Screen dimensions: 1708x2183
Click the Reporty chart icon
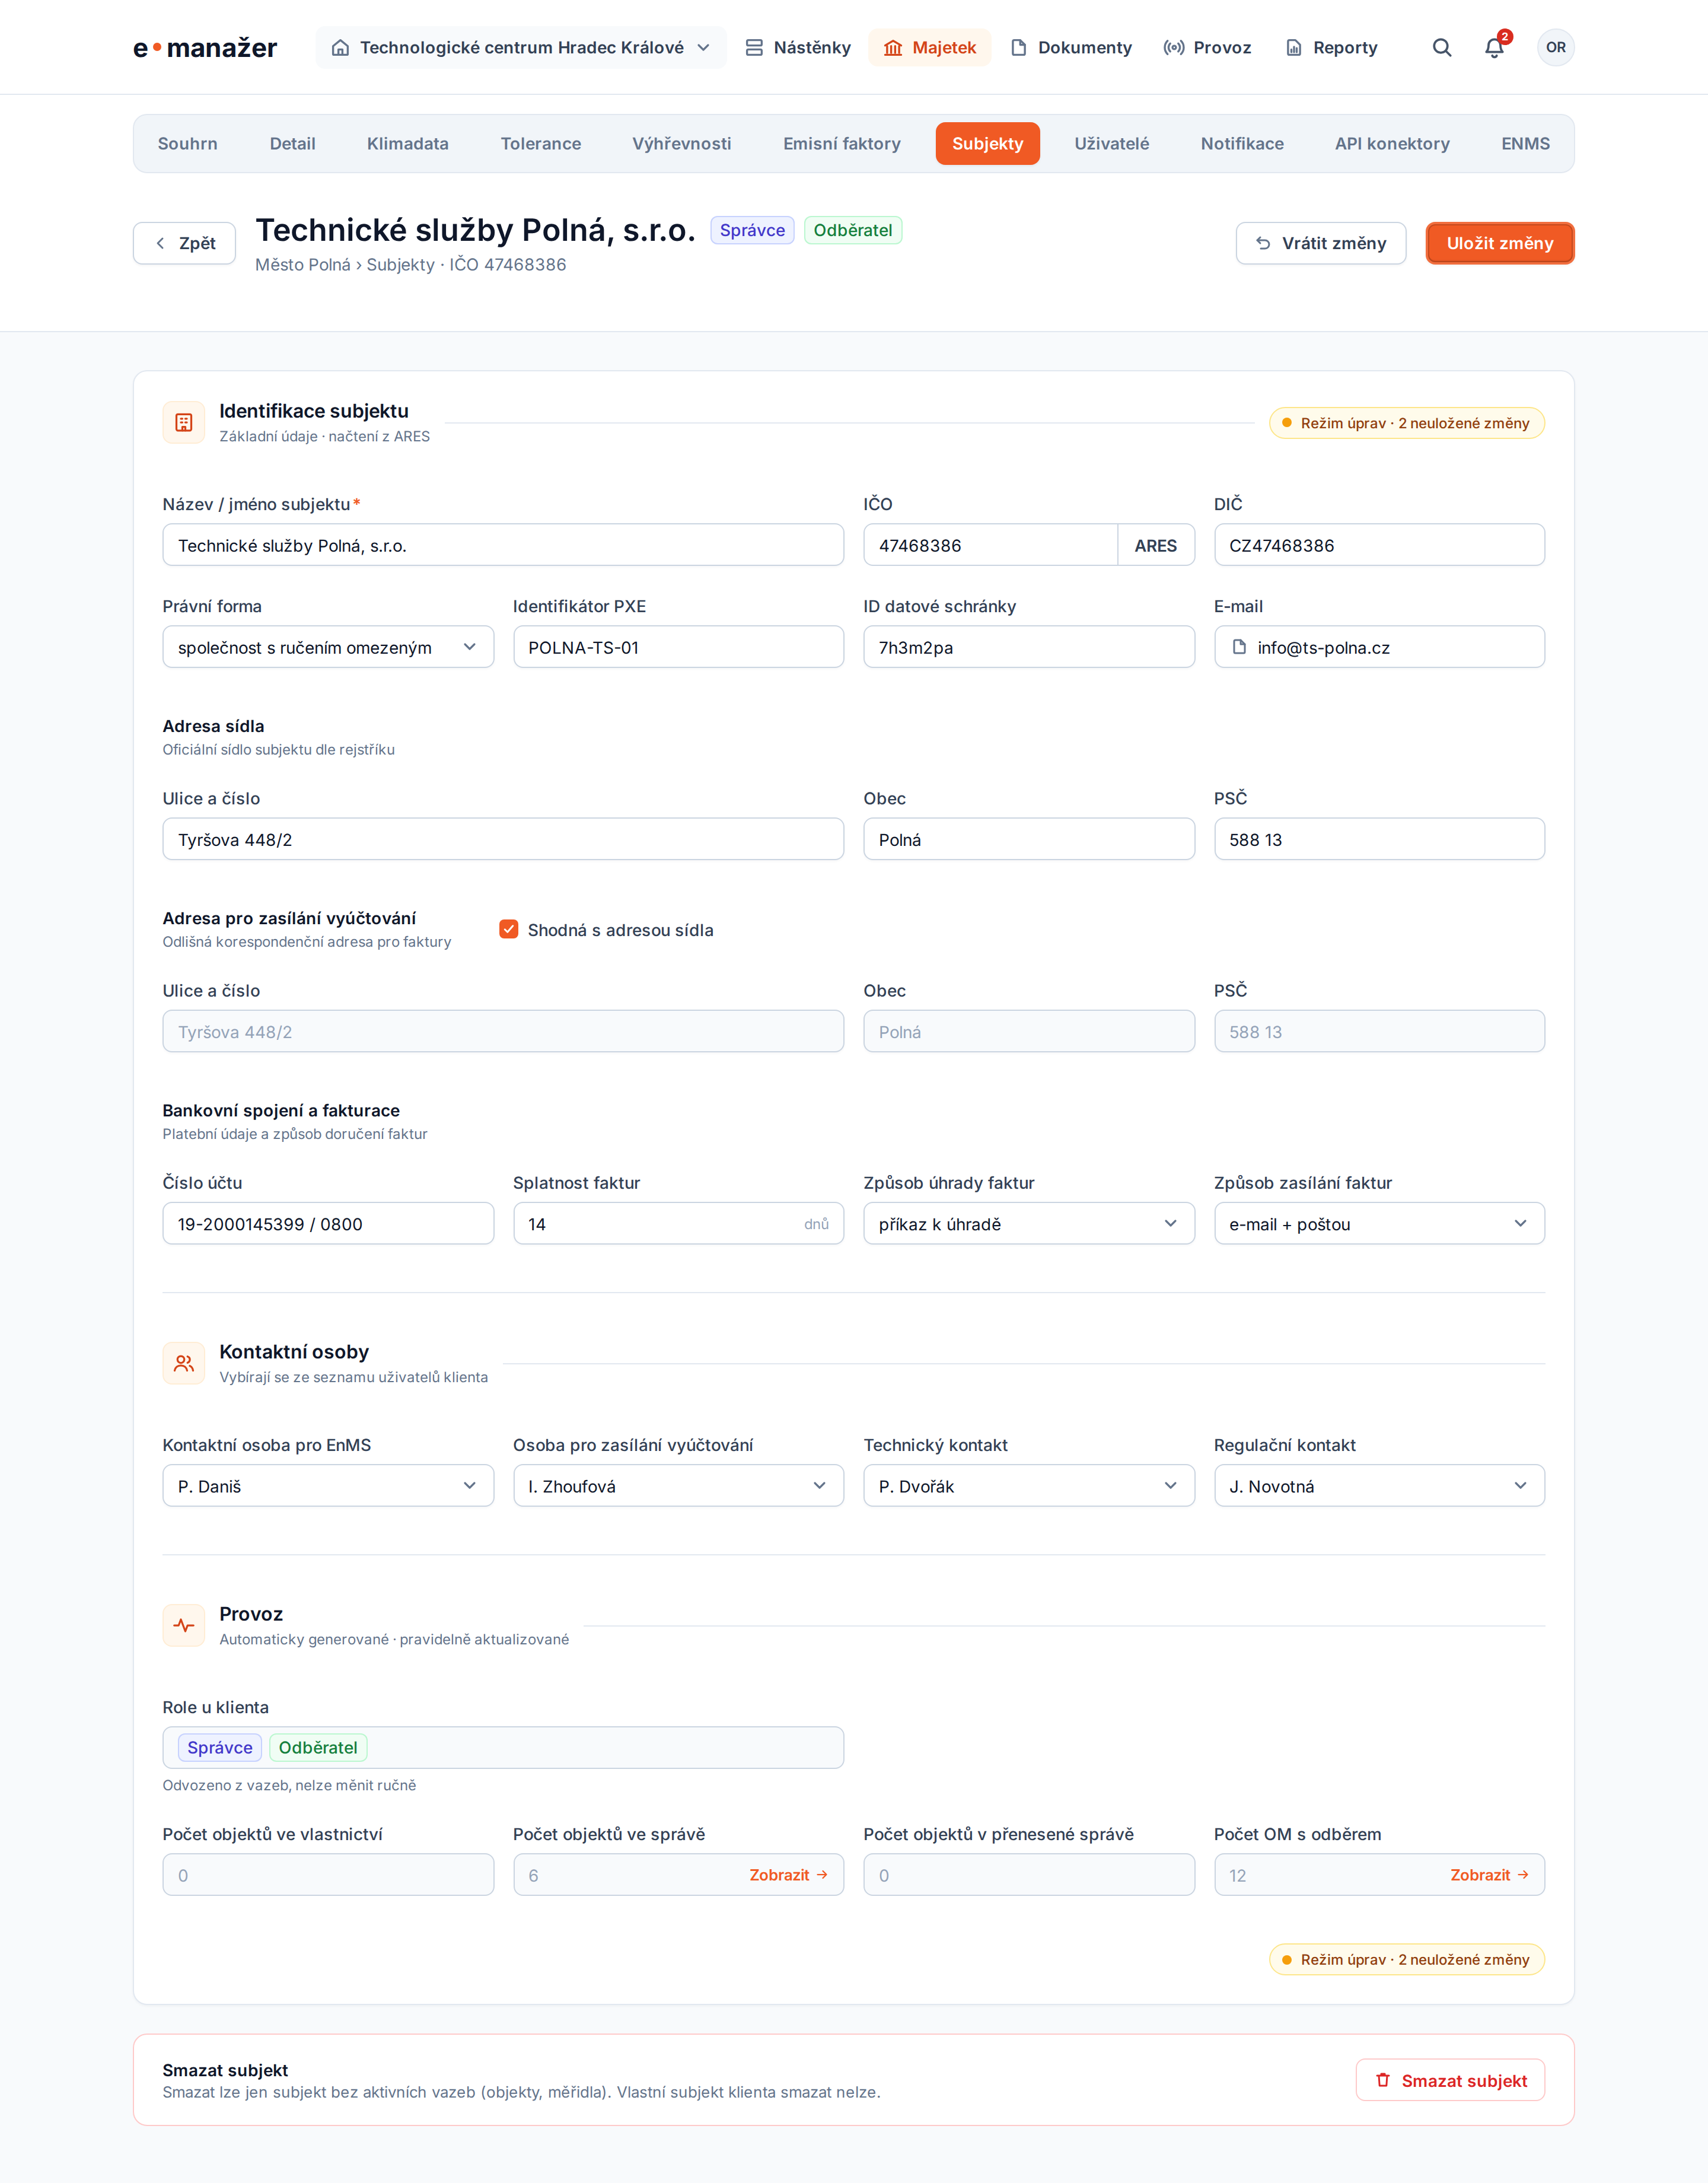click(1293, 47)
